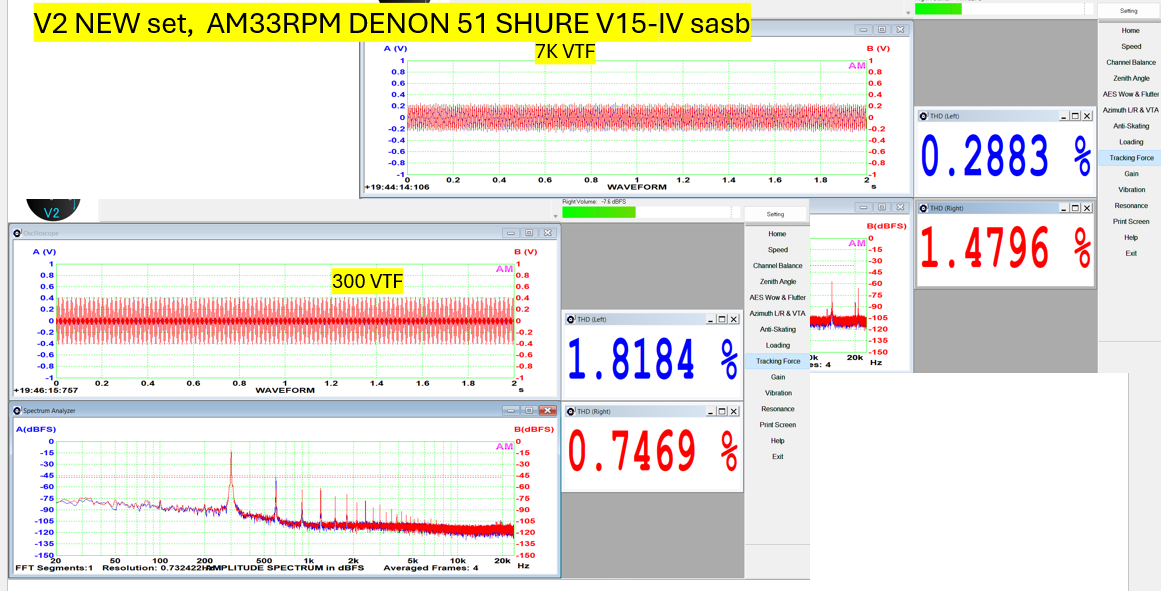1161x591 pixels.
Task: Choose AES Wow & Flutter beside the 1.8184 % readout
Action: (777, 298)
